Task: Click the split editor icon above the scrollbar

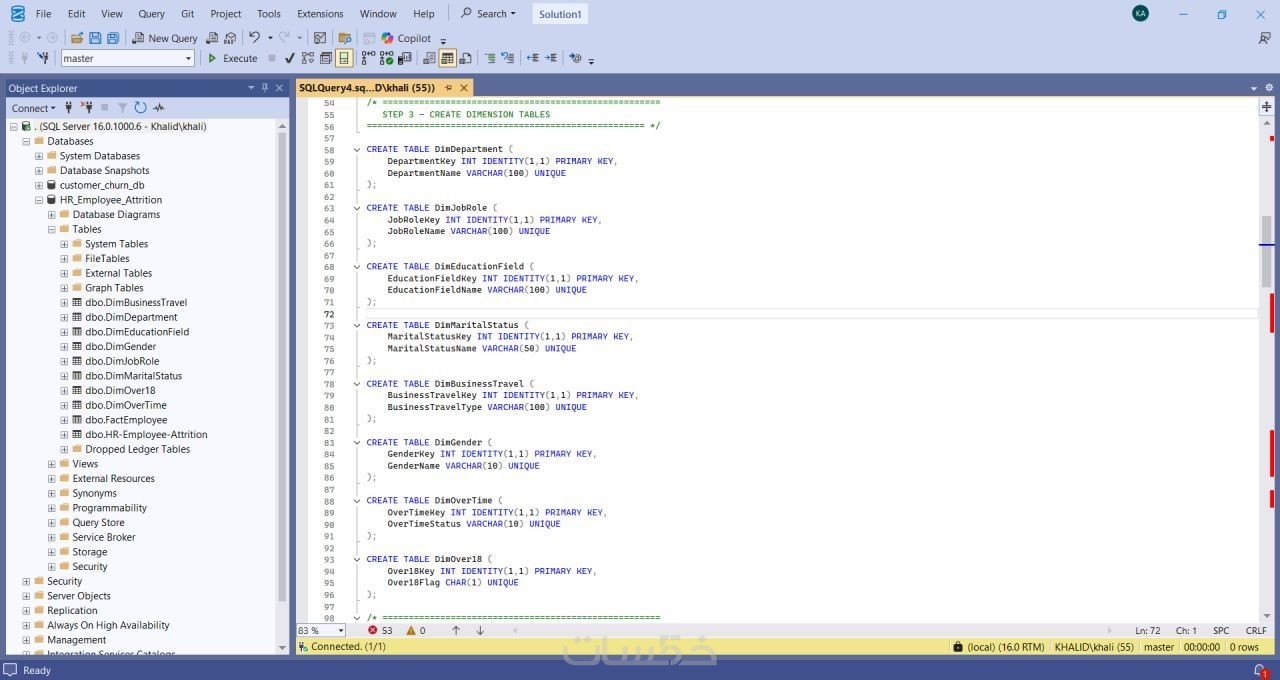Action: (1267, 106)
